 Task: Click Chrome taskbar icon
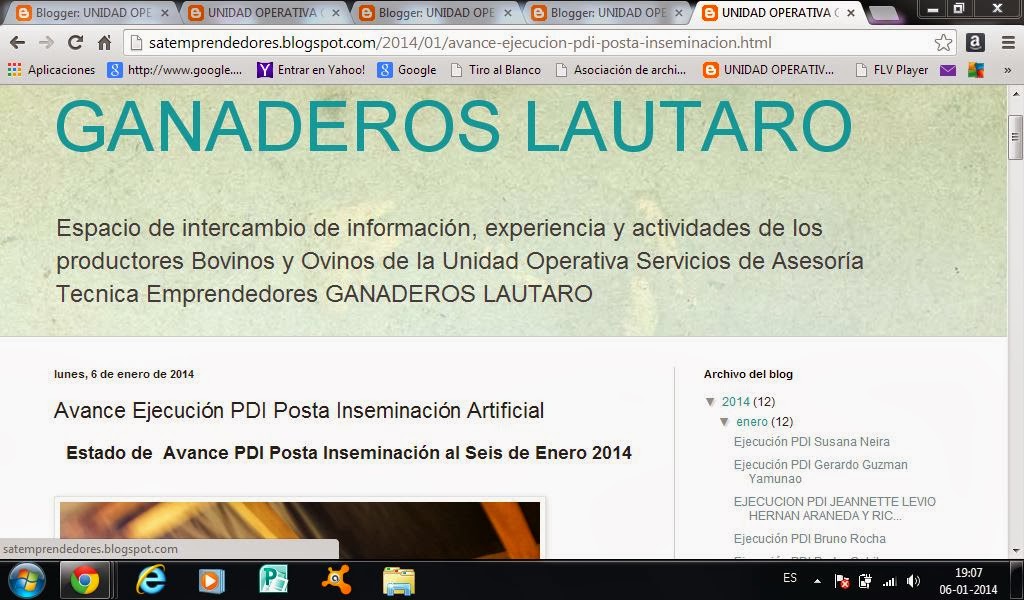coord(85,580)
